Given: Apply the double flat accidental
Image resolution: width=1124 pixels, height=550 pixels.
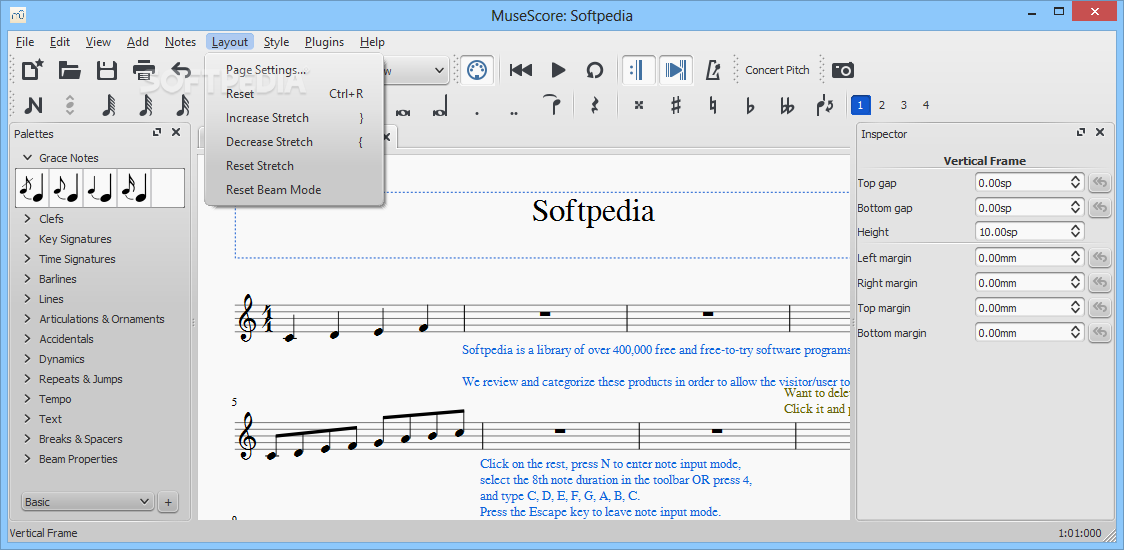Looking at the screenshot, I should click(787, 105).
